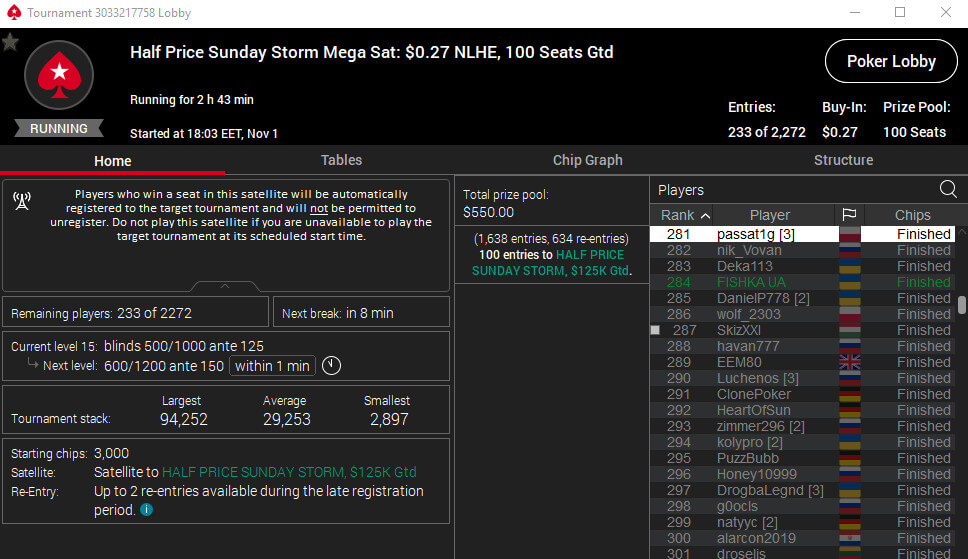
Task: Click the Players panel heading
Action: (x=680, y=190)
